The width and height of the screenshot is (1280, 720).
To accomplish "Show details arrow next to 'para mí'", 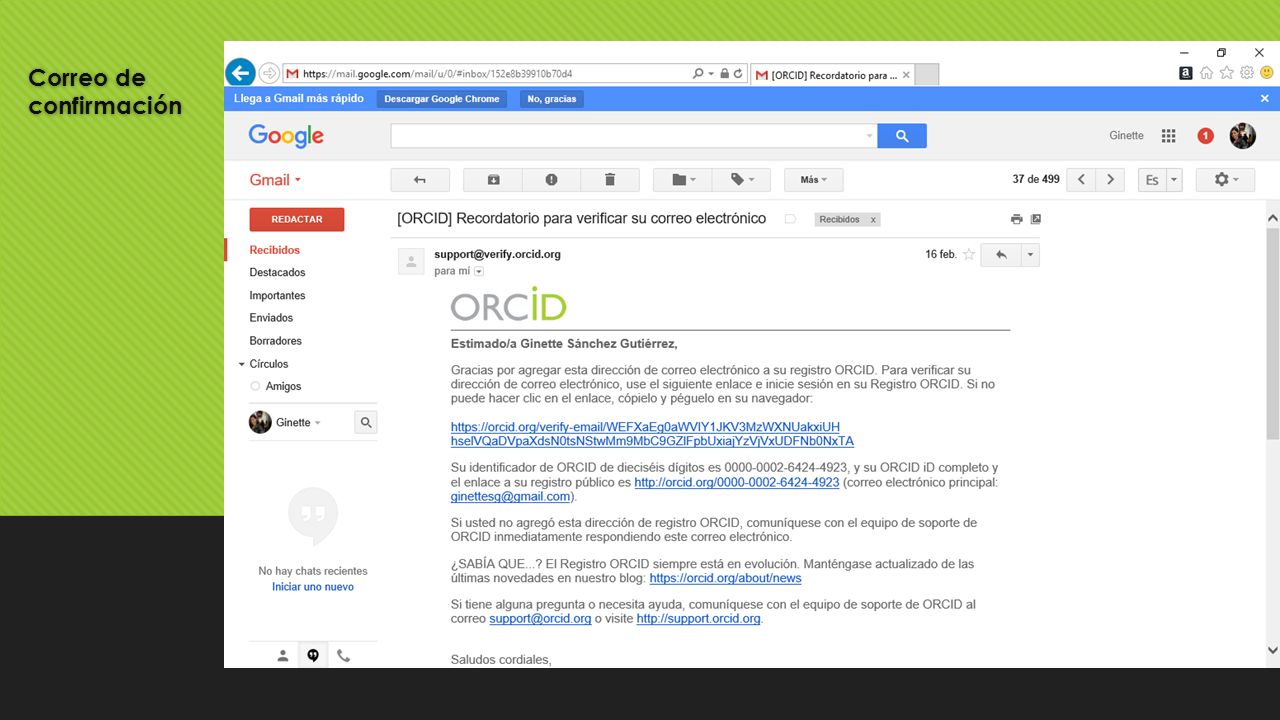I will (x=479, y=271).
